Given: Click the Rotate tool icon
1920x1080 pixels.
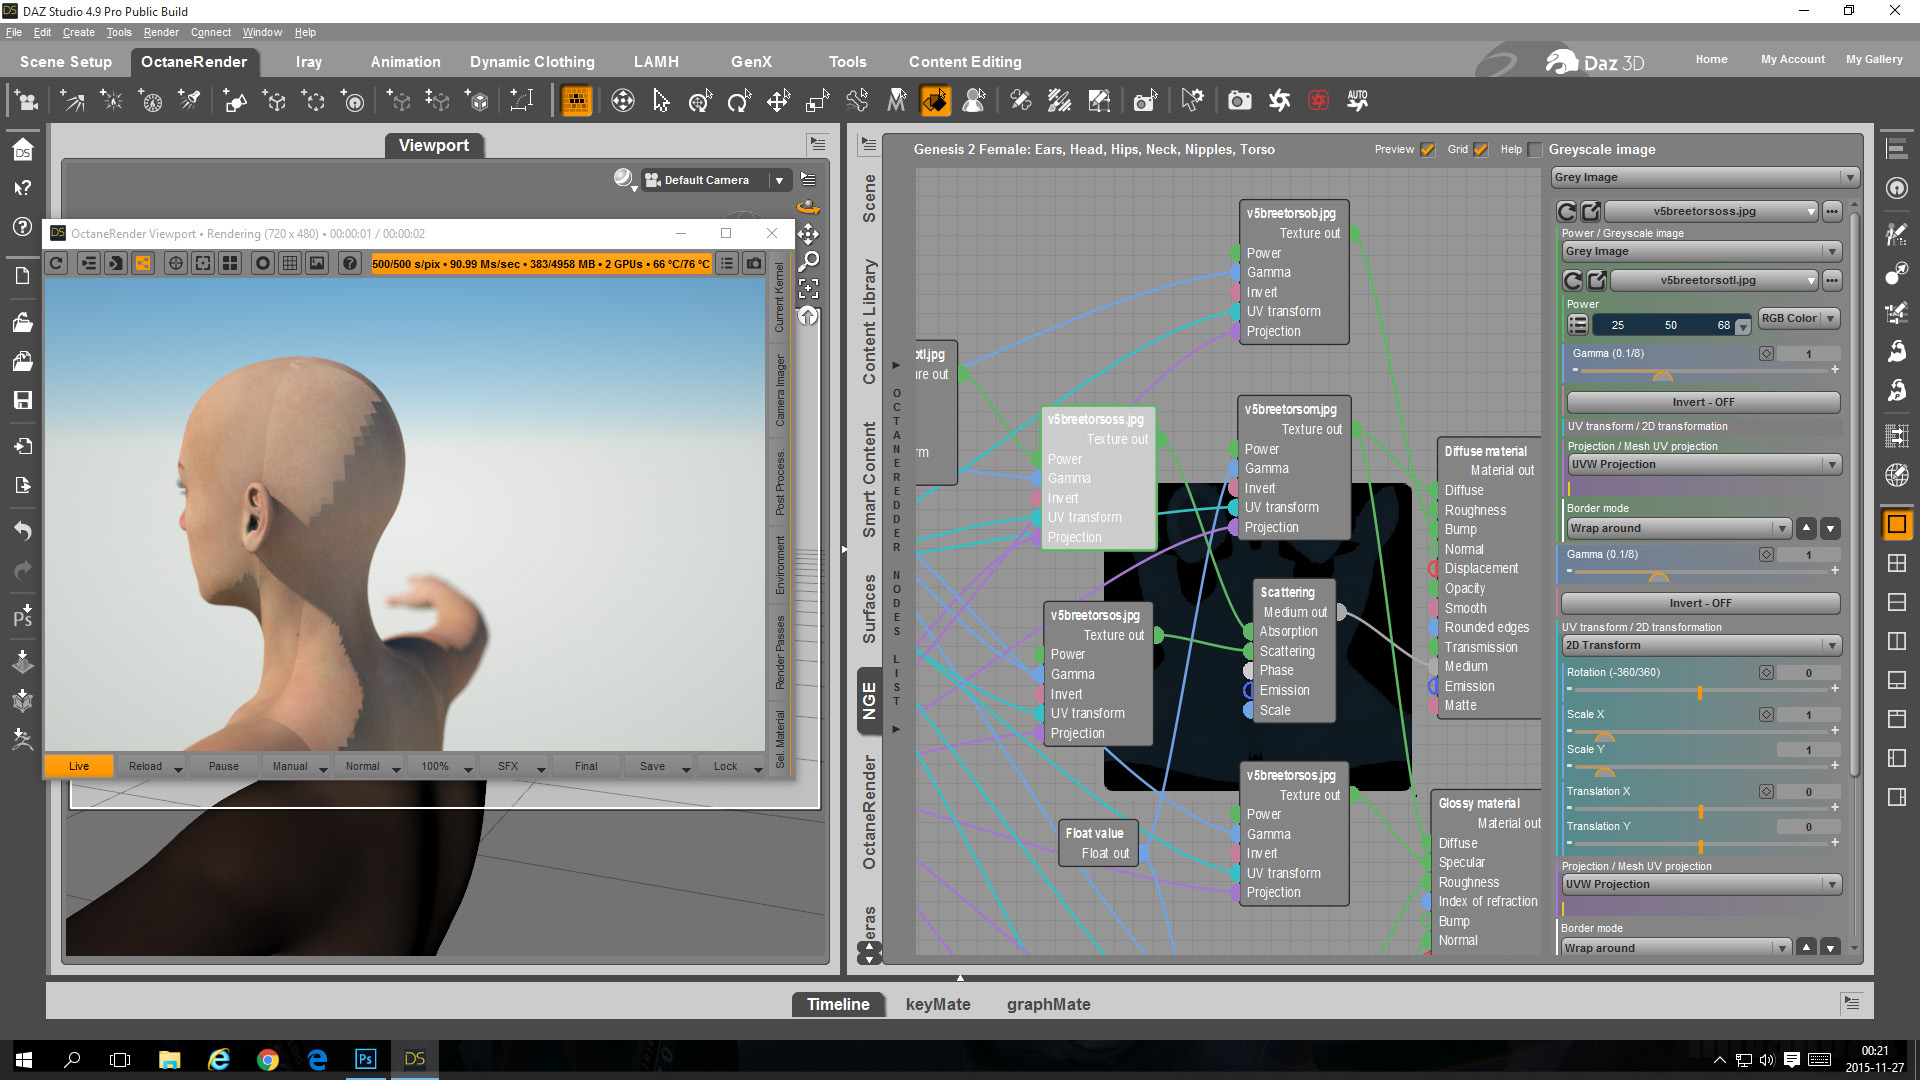Looking at the screenshot, I should point(739,100).
